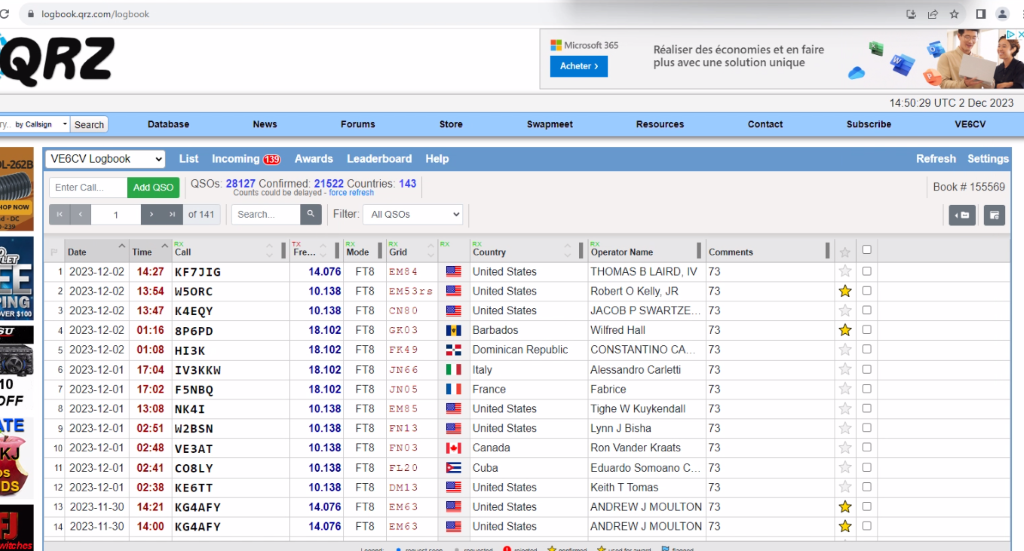Bookmark this page with the browser star
Viewport: 1024px width, 551px height.
click(955, 14)
